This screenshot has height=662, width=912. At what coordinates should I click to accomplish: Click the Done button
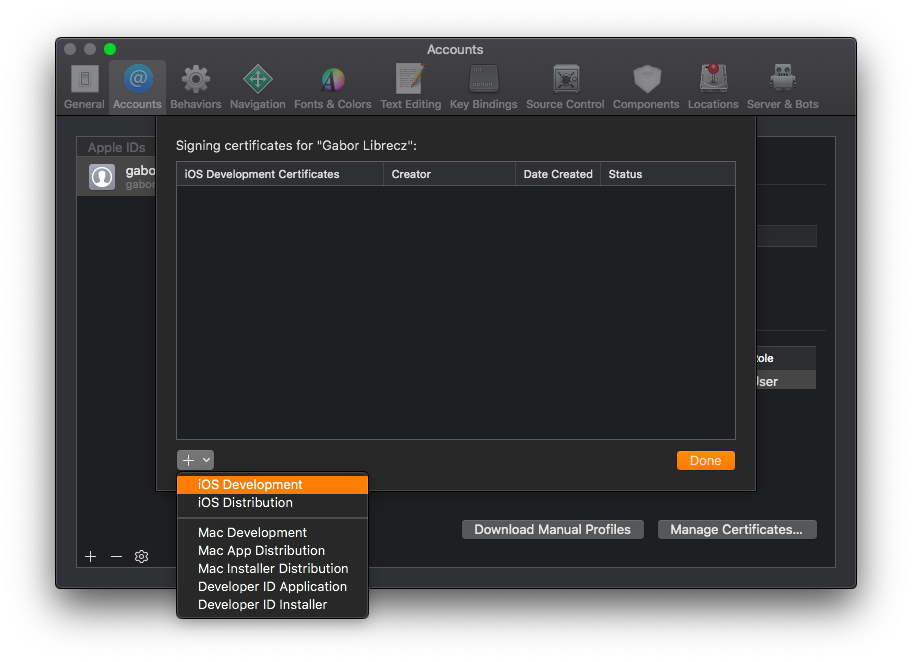706,461
